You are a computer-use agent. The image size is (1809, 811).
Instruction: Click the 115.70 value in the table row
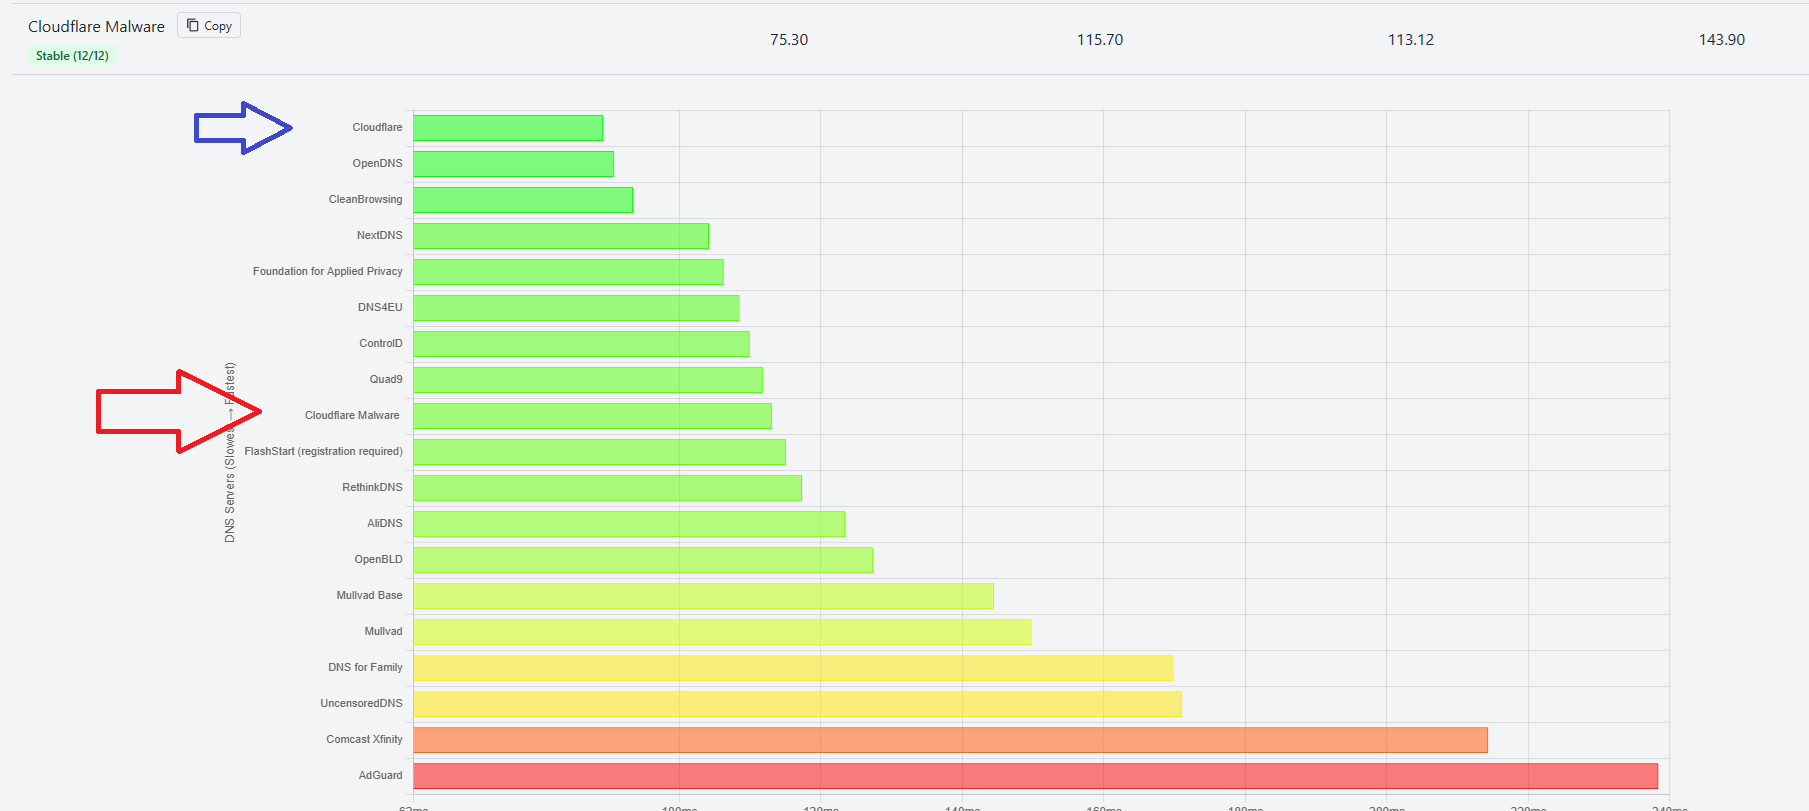[x=1100, y=40]
